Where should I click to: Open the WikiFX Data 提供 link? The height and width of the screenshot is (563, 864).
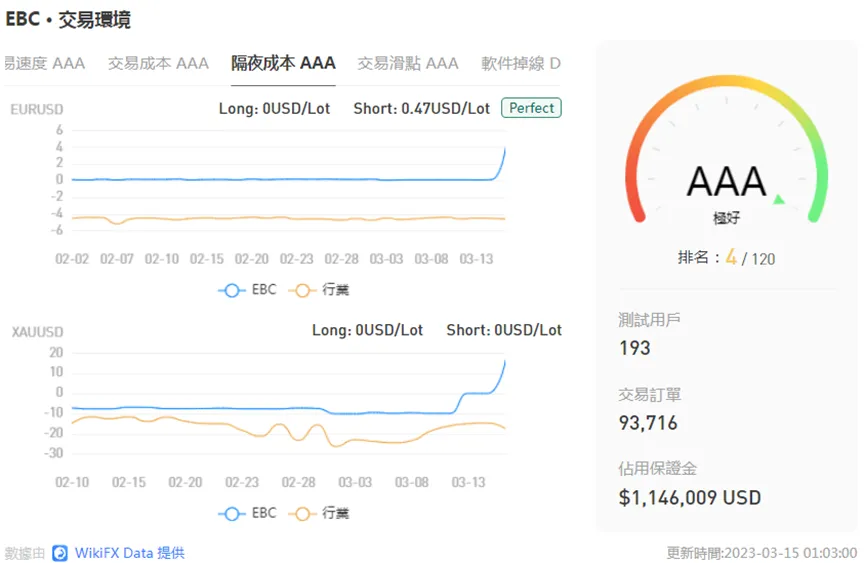[x=129, y=553]
